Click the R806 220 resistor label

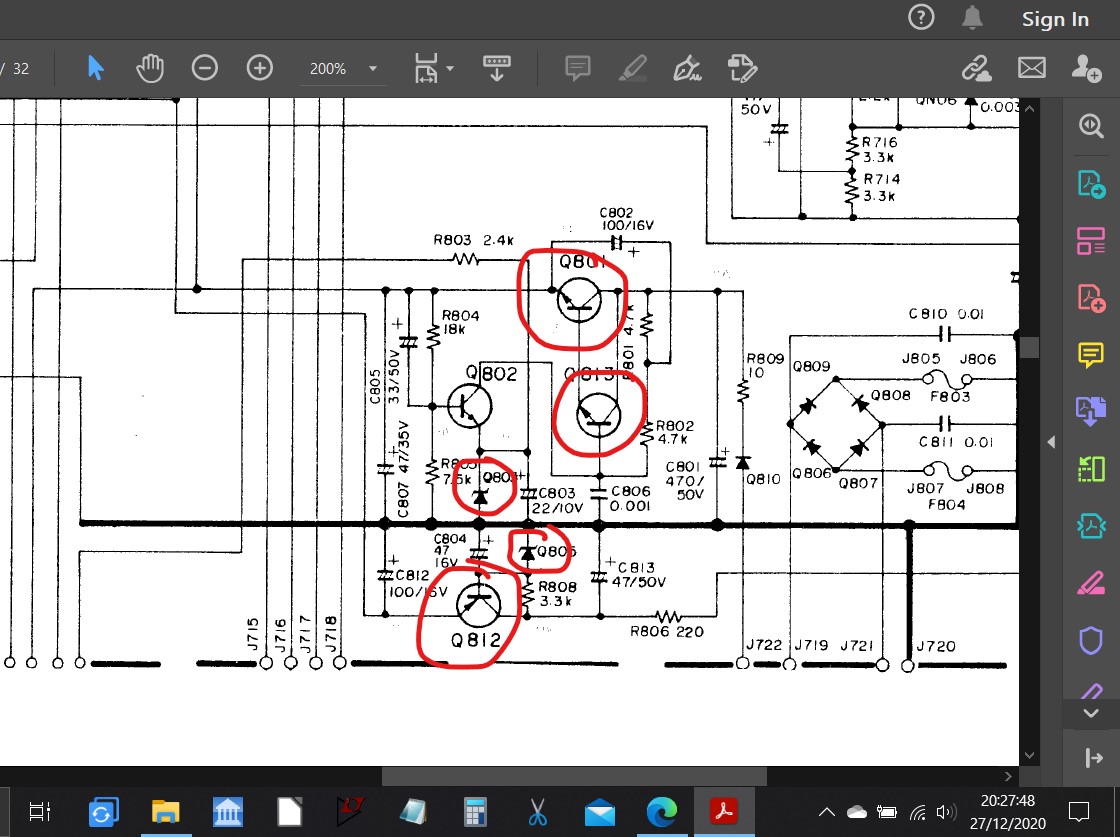pos(666,632)
